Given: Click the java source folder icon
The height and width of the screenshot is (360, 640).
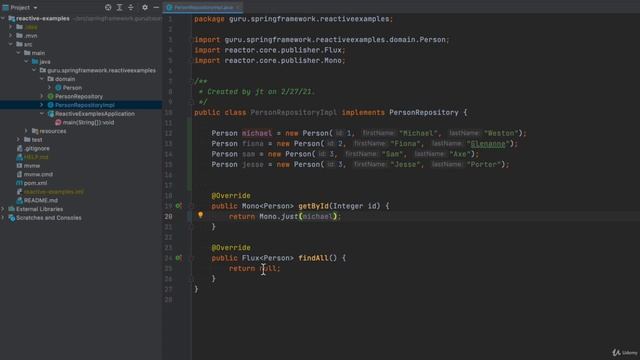Looking at the screenshot, I should pyautogui.click(x=35, y=62).
